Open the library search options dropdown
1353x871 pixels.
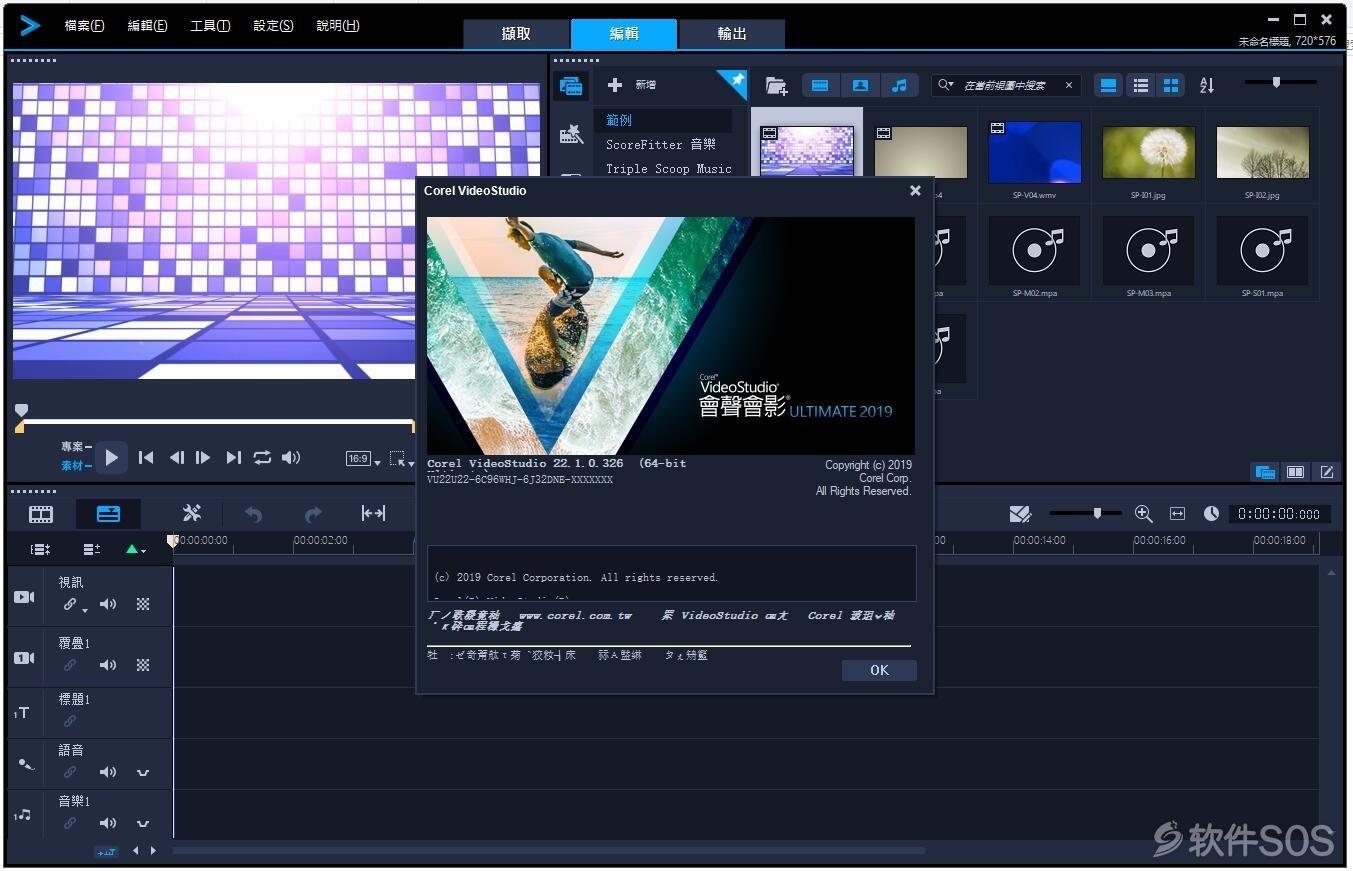point(945,85)
